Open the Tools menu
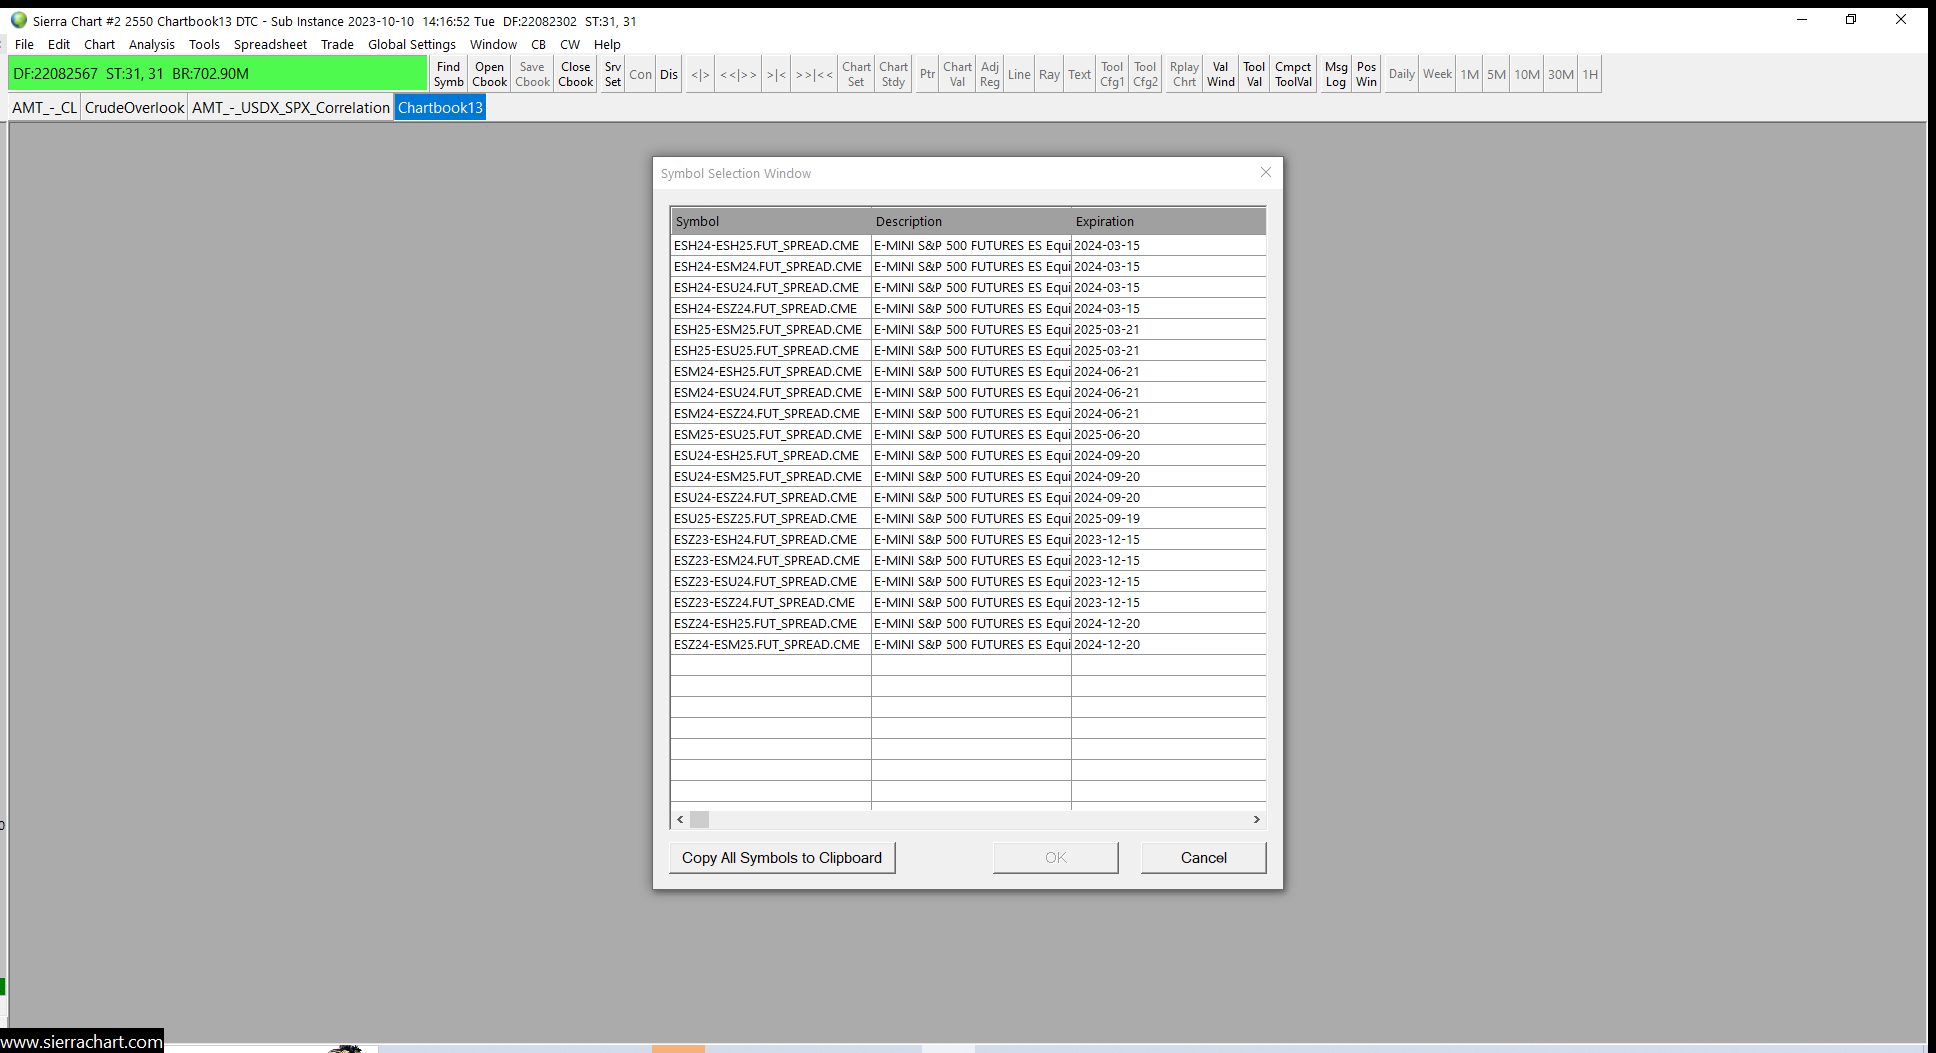This screenshot has height=1053, width=1936. (x=204, y=44)
